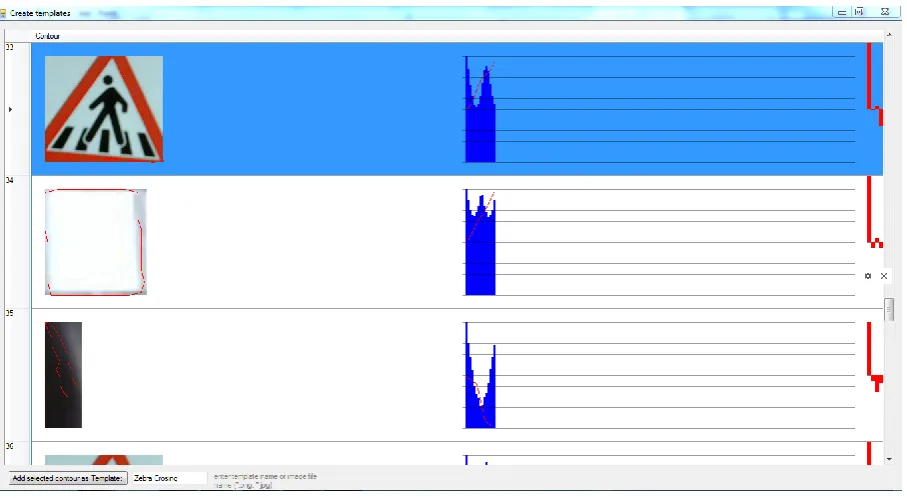This screenshot has width=907, height=498.
Task: Minimize the Create templates window
Action: [842, 12]
